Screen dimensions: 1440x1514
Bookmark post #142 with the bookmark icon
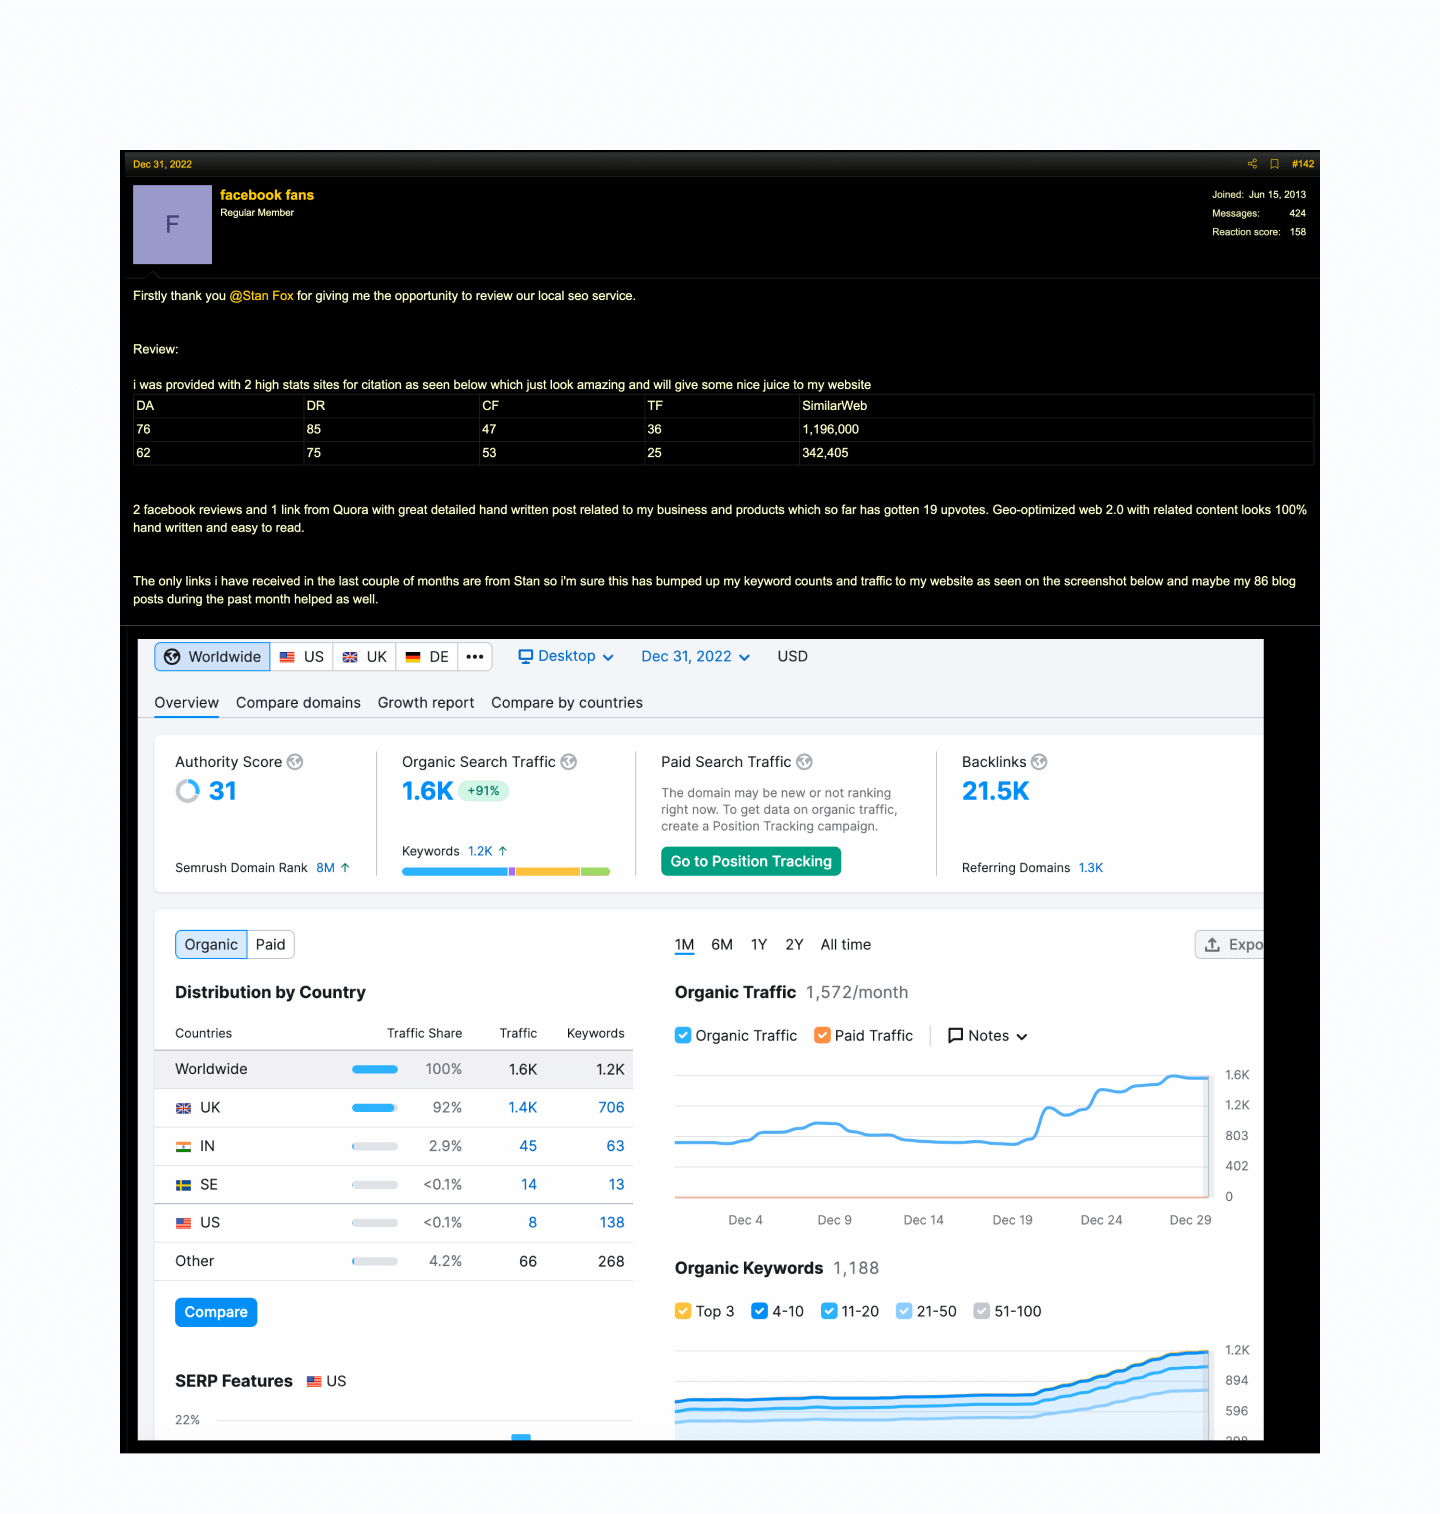(1274, 164)
